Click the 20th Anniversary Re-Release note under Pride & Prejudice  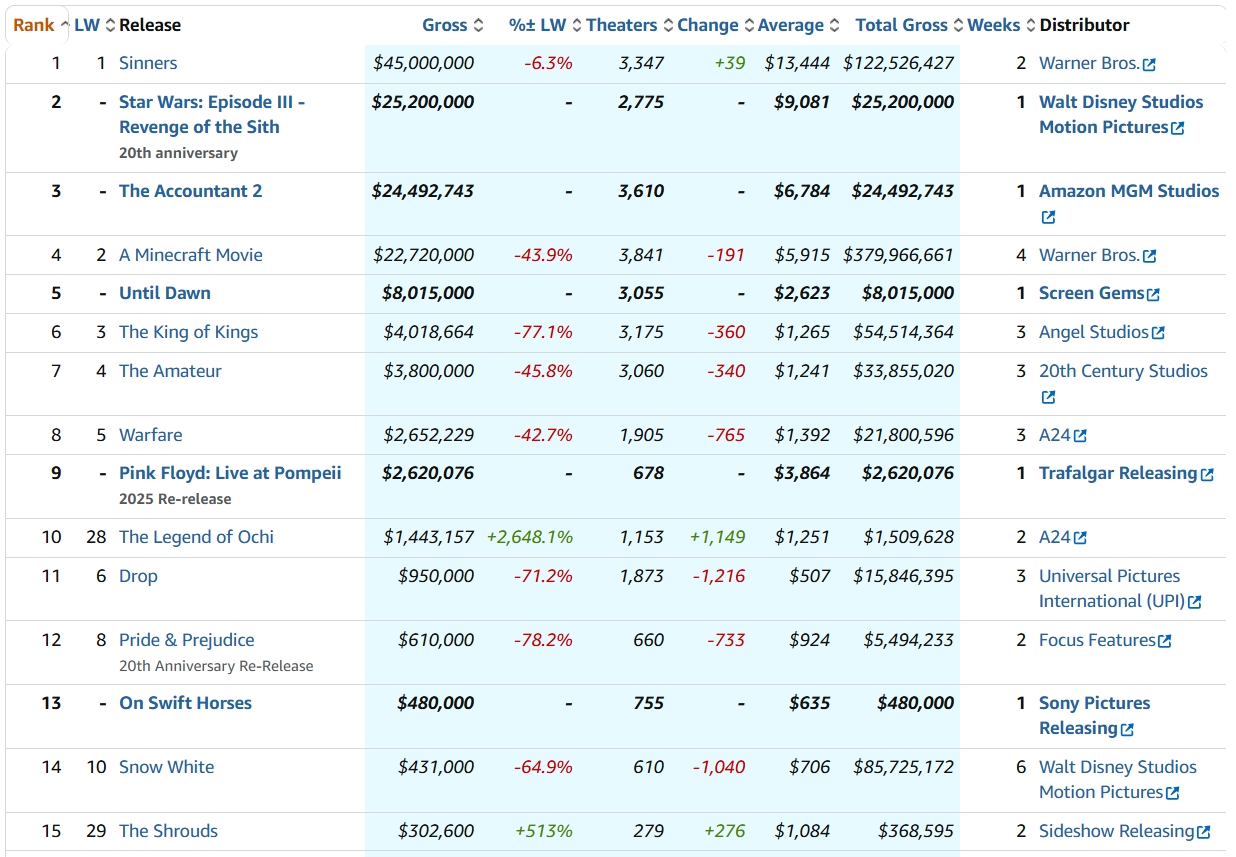(x=216, y=666)
